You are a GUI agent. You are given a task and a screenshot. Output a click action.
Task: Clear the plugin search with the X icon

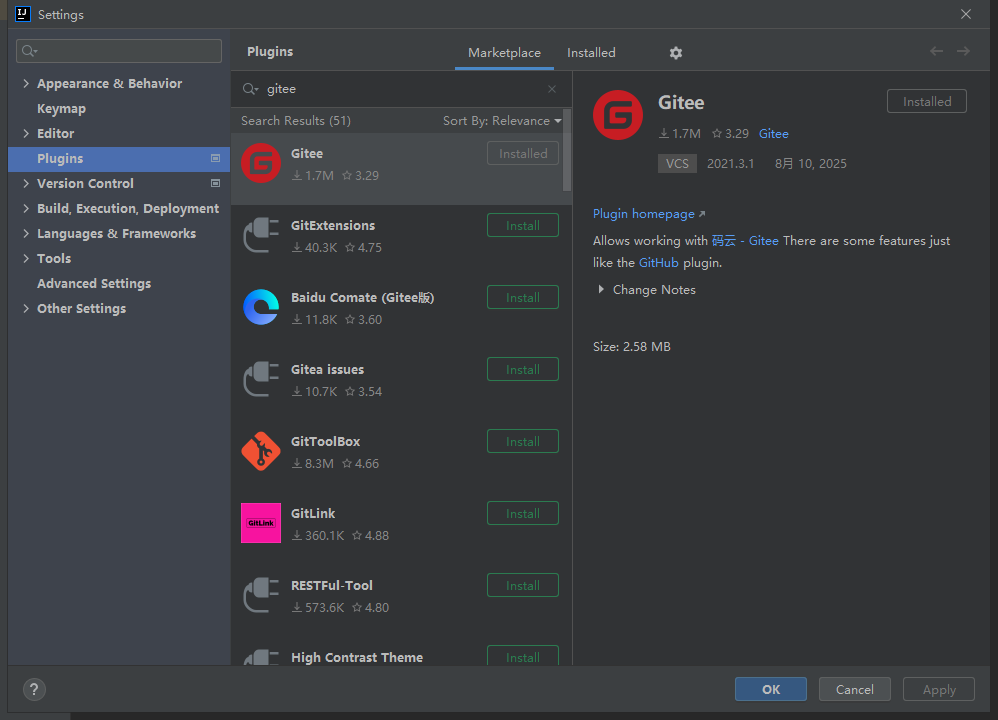(552, 89)
